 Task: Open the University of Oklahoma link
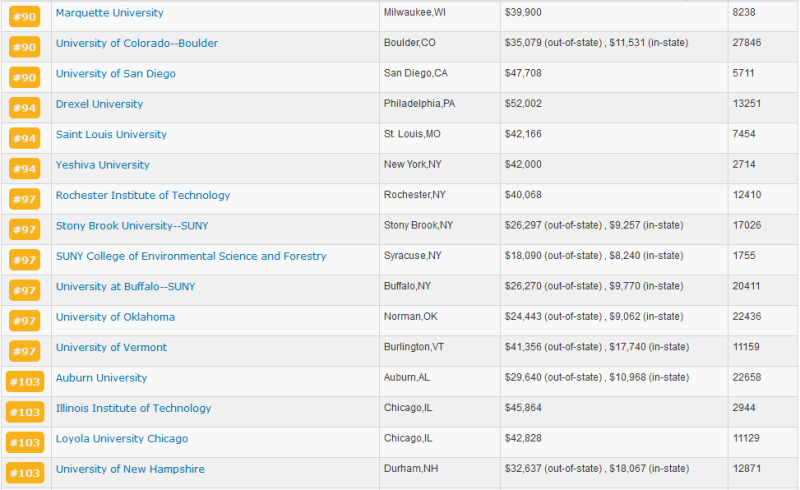click(115, 317)
